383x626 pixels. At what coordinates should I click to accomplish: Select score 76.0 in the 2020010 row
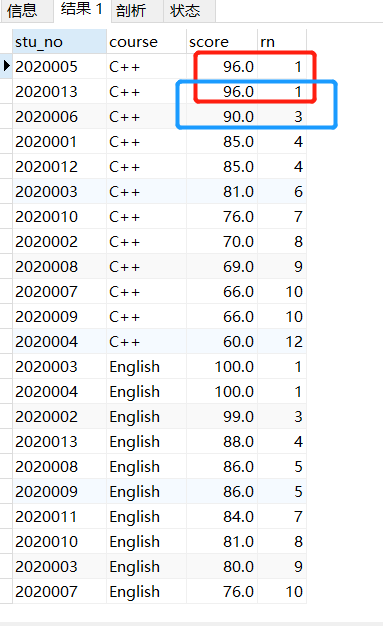[x=222, y=217]
